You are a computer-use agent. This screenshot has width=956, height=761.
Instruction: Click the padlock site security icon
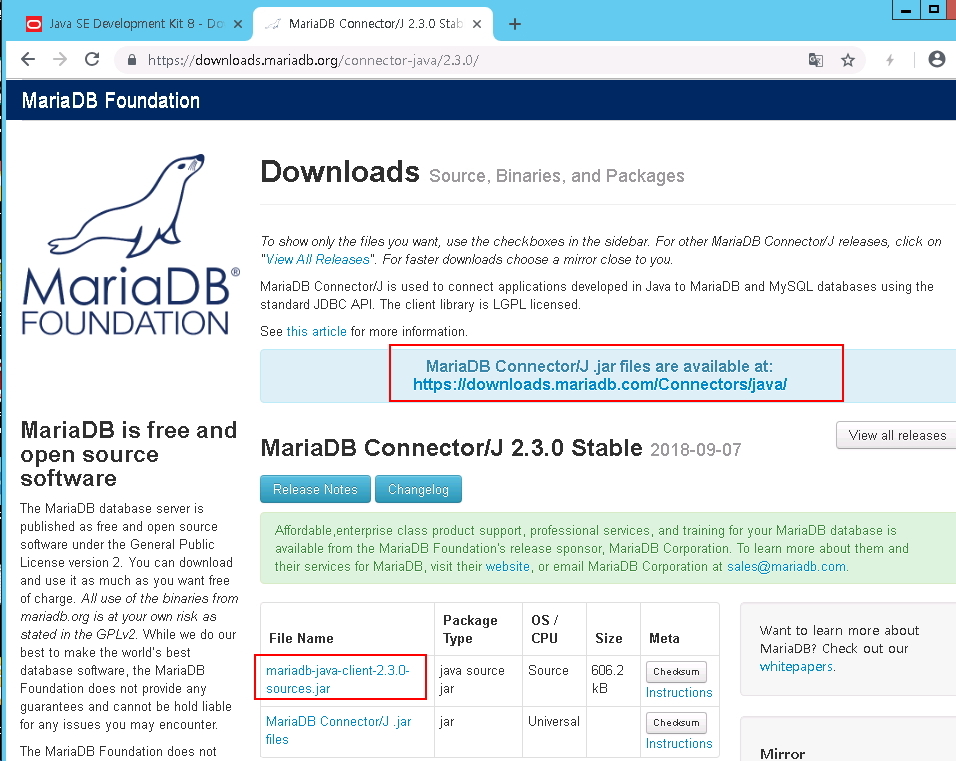[x=131, y=60]
